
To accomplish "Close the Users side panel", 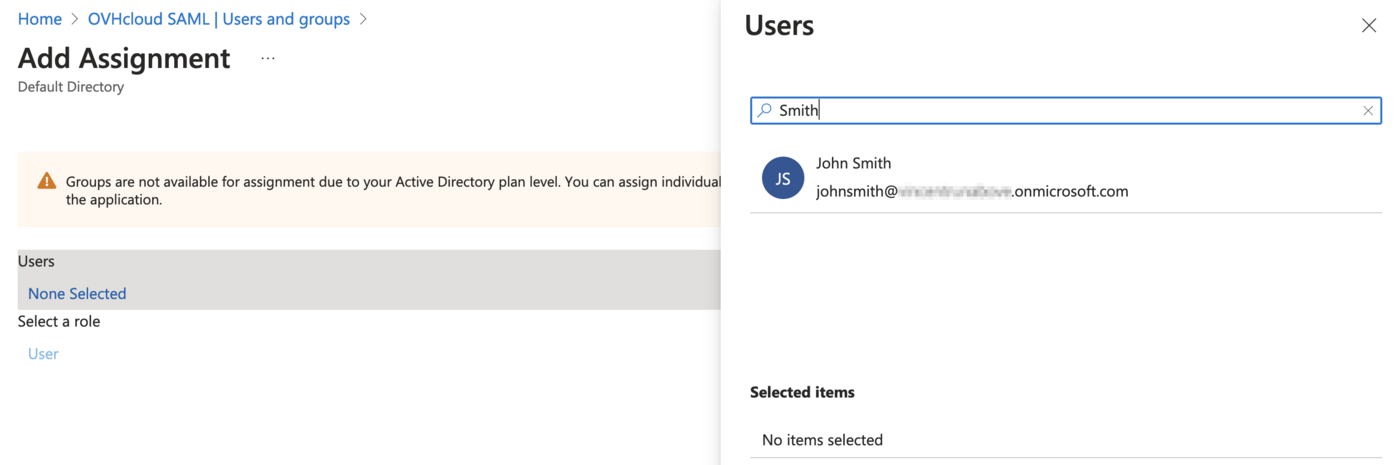I will click(1369, 26).
